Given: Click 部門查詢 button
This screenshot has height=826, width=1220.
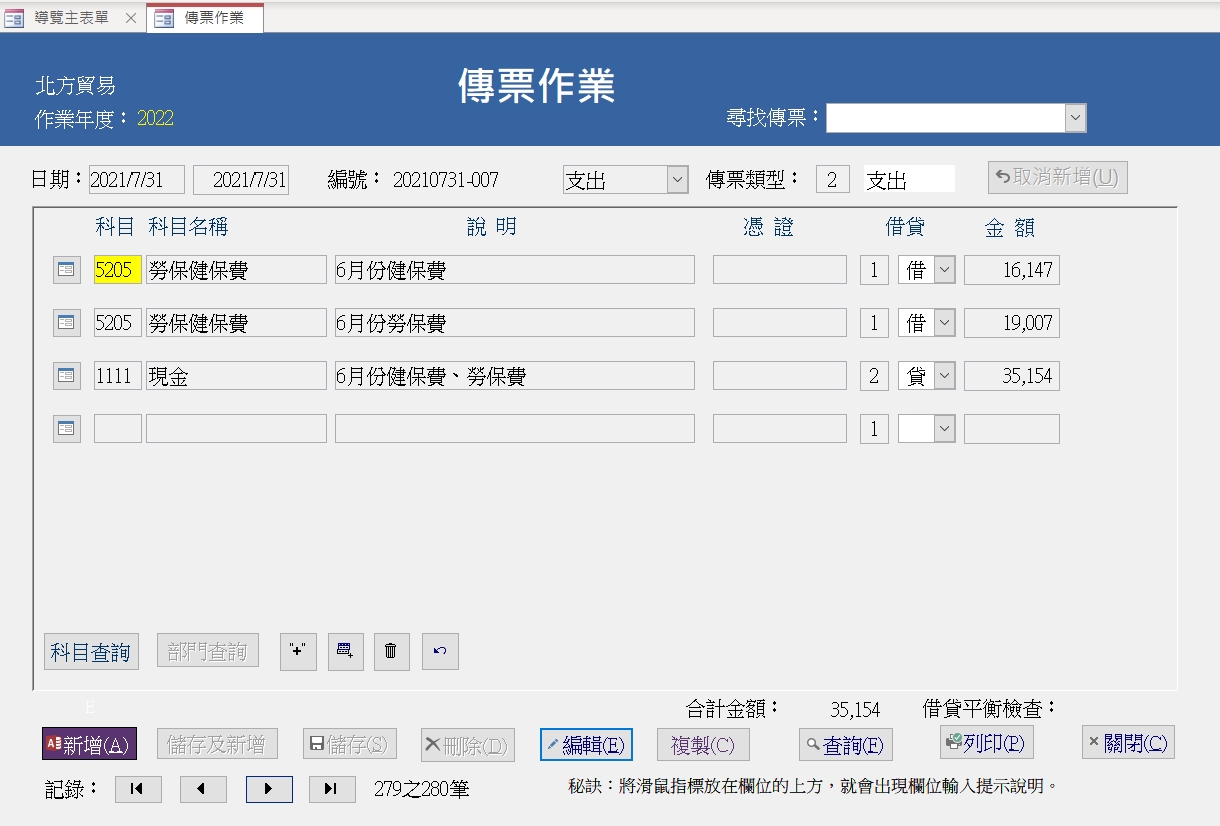Looking at the screenshot, I should [x=208, y=651].
